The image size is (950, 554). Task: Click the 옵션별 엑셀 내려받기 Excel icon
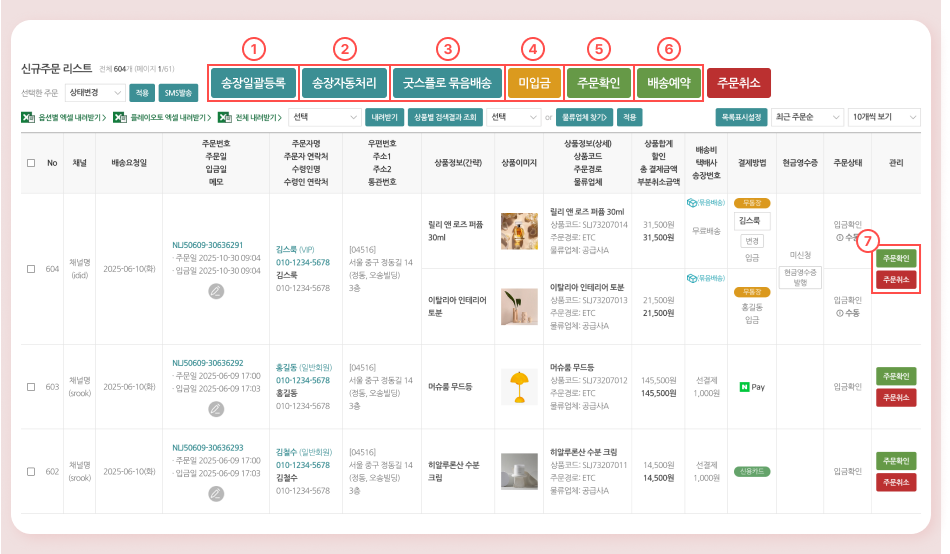(27, 118)
